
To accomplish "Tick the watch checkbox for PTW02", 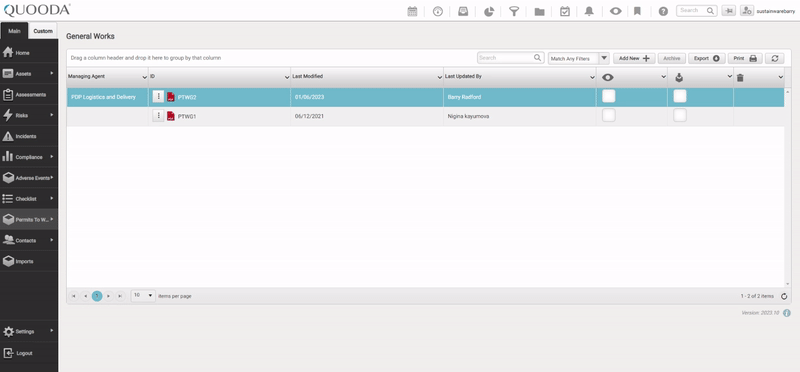I will pyautogui.click(x=609, y=96).
